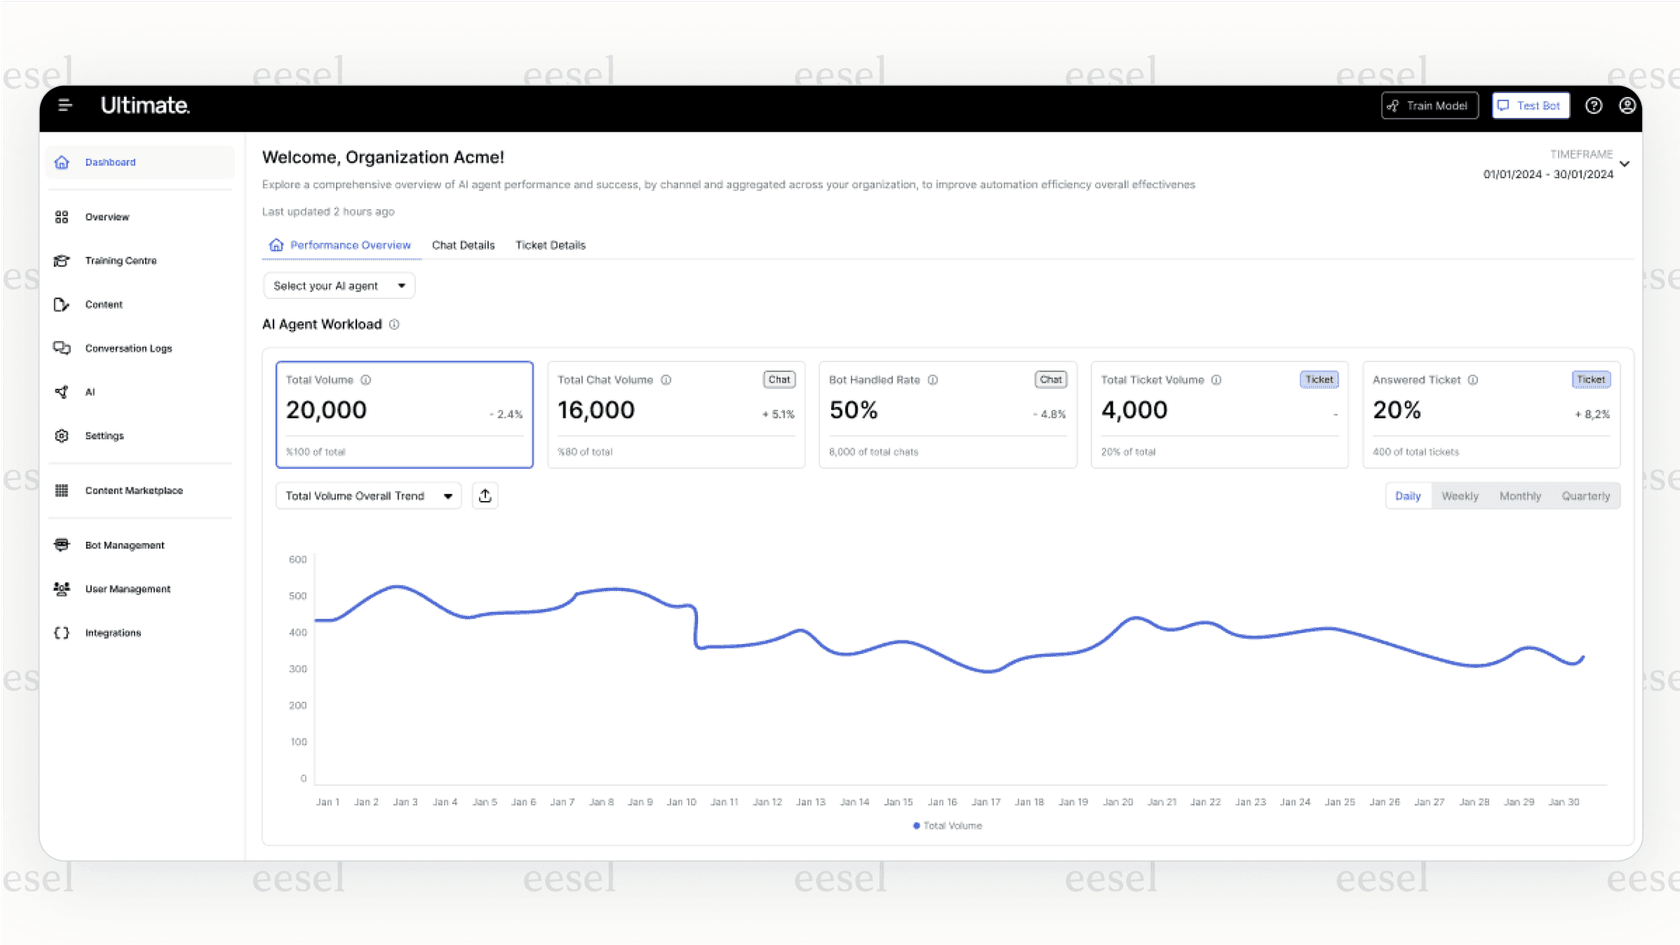Image resolution: width=1680 pixels, height=945 pixels.
Task: Expand the Total Volume Overall Trend dropdown
Action: pyautogui.click(x=368, y=495)
